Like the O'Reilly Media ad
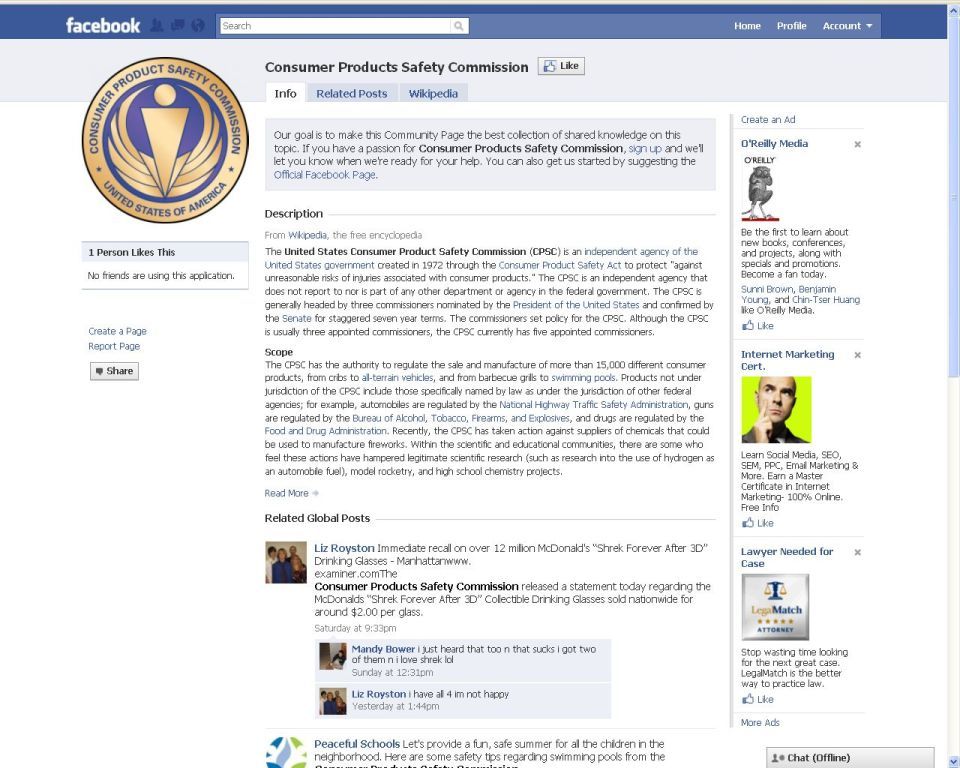This screenshot has width=960, height=768. [758, 326]
